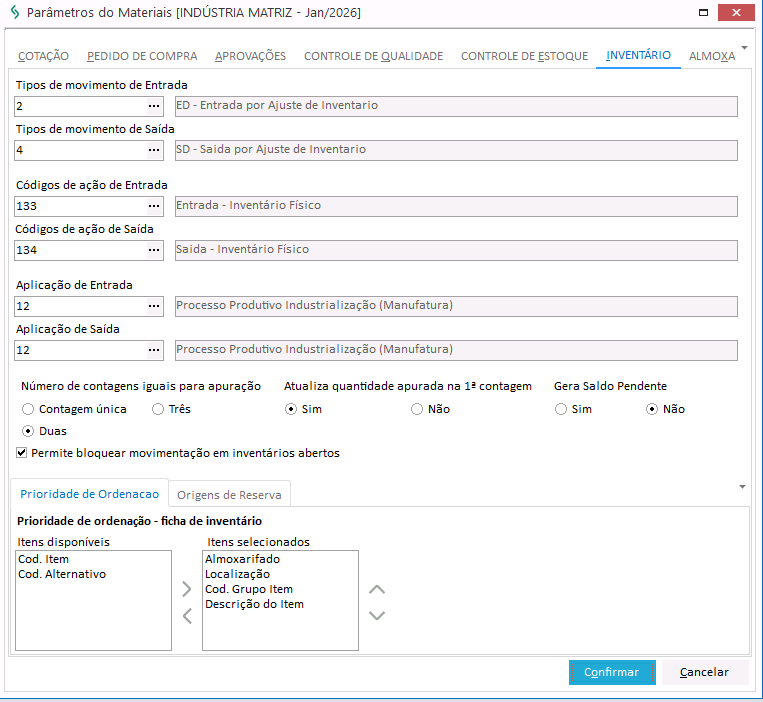Cancel the changes with Cancelar
The image size is (763, 702).
[x=704, y=672]
